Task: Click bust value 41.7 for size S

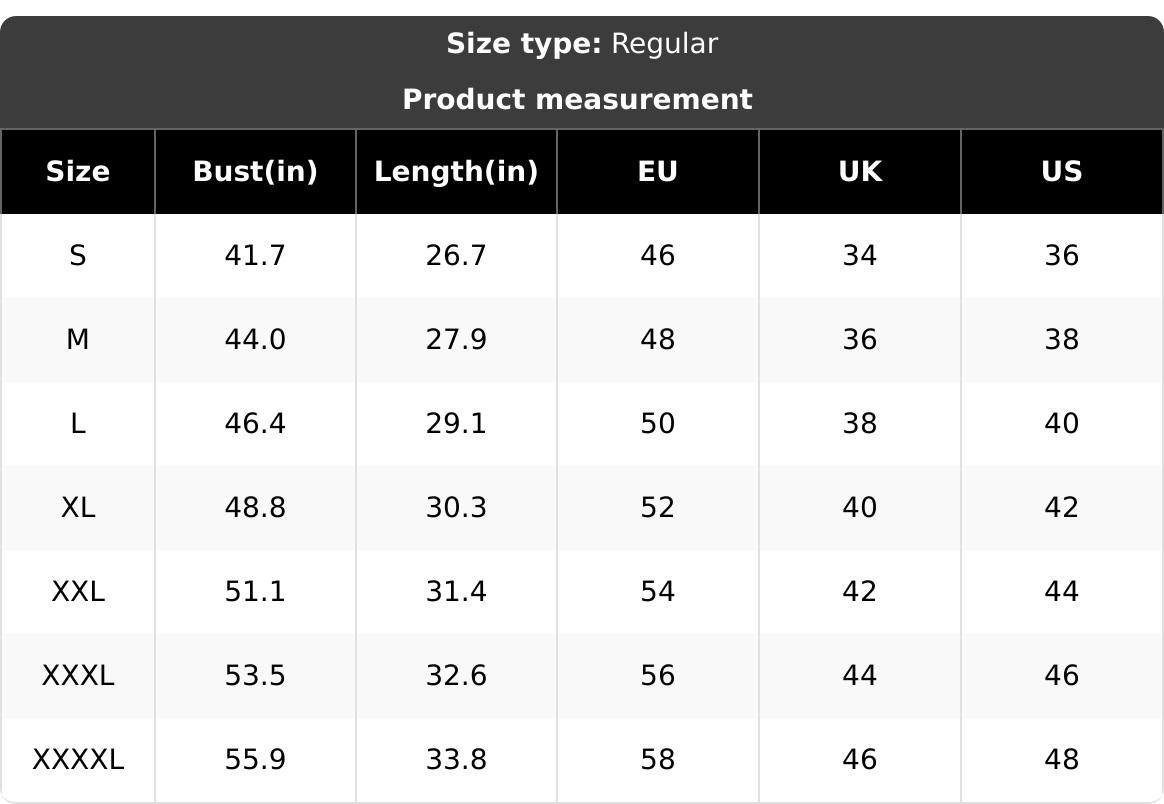Action: point(255,255)
